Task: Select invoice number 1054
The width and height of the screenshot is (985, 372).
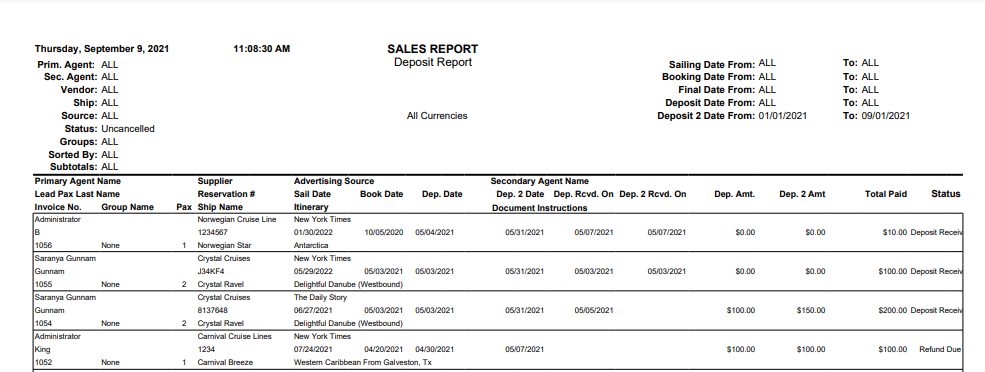Action: (x=43, y=324)
